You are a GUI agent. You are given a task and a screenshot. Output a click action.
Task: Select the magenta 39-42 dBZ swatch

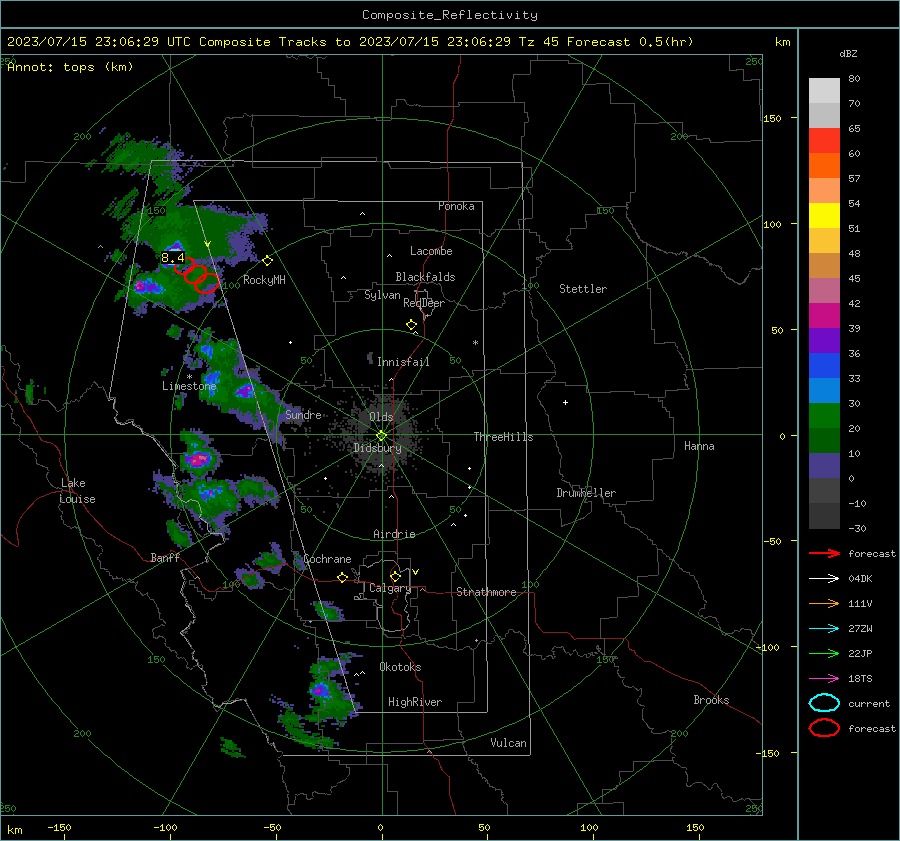[x=824, y=316]
